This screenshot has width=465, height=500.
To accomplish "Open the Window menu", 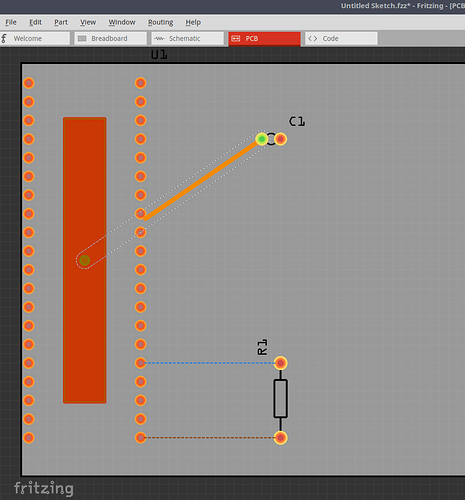I will [x=122, y=22].
